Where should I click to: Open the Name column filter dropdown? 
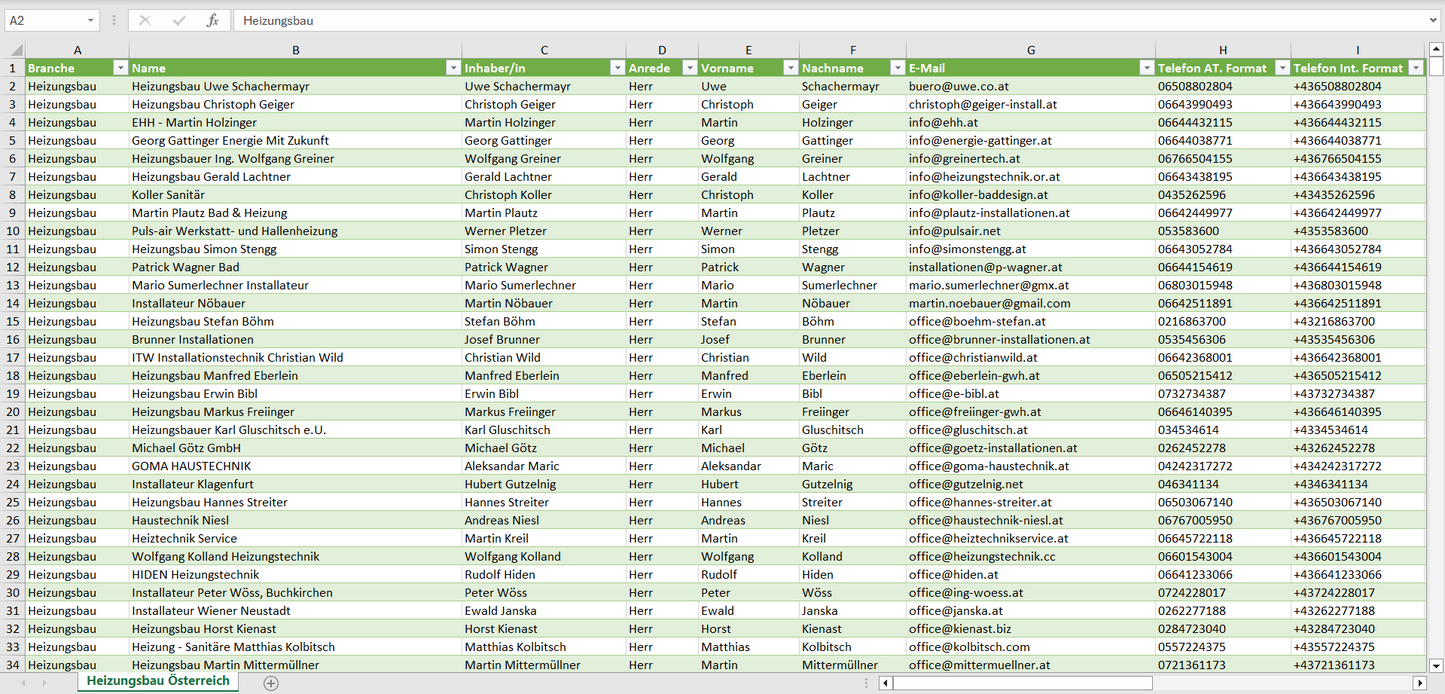453,68
